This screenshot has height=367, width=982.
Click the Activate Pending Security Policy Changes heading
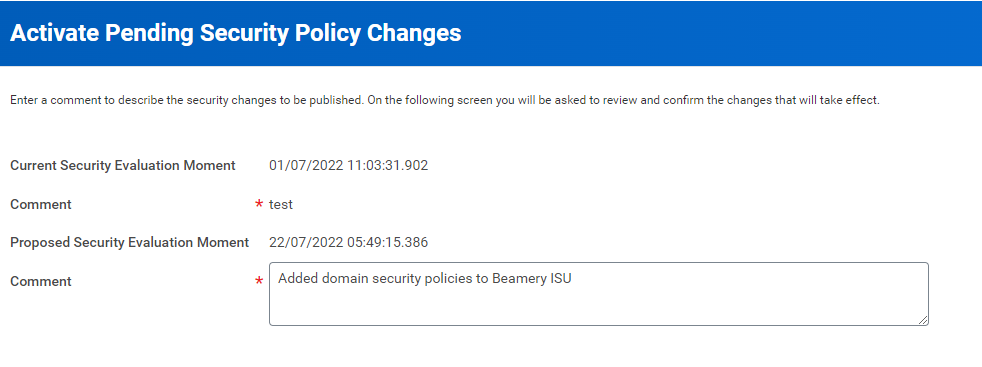[236, 33]
